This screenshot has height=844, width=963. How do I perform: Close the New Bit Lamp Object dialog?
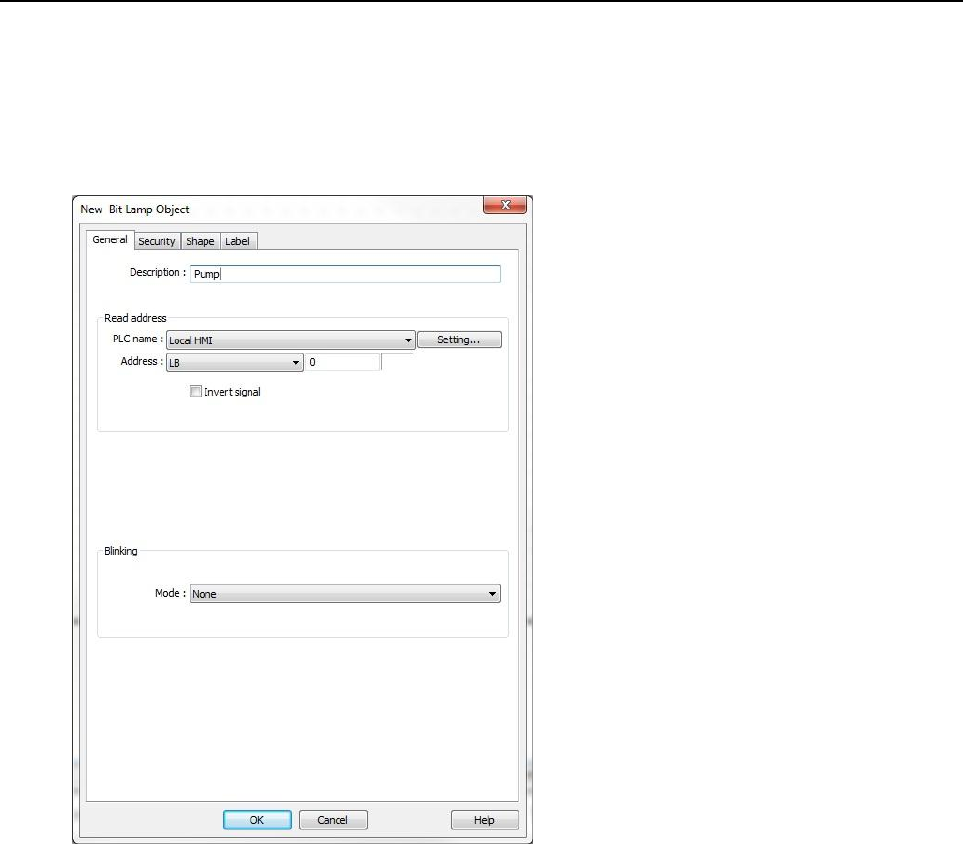point(506,207)
